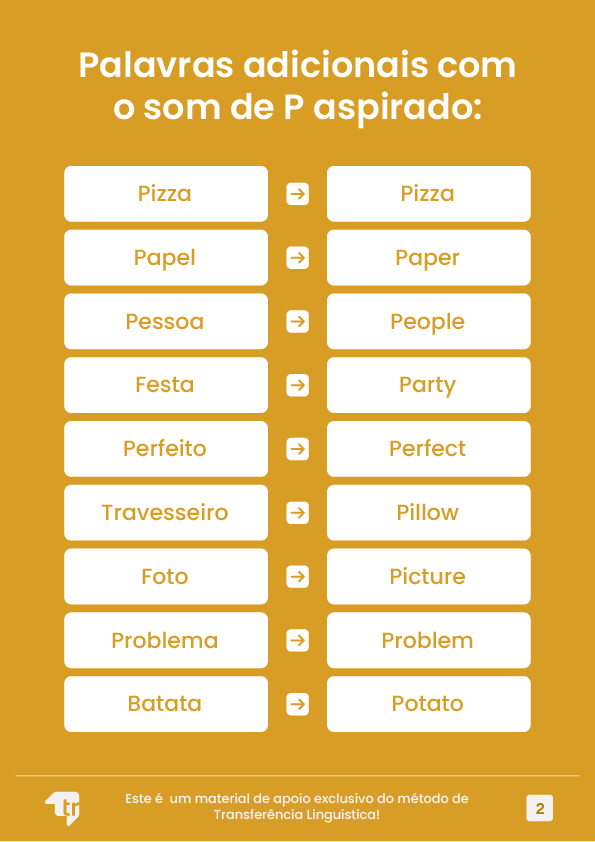Viewport: 595px width, 842px height.
Task: Select the Papel word card
Action: pyautogui.click(x=166, y=258)
